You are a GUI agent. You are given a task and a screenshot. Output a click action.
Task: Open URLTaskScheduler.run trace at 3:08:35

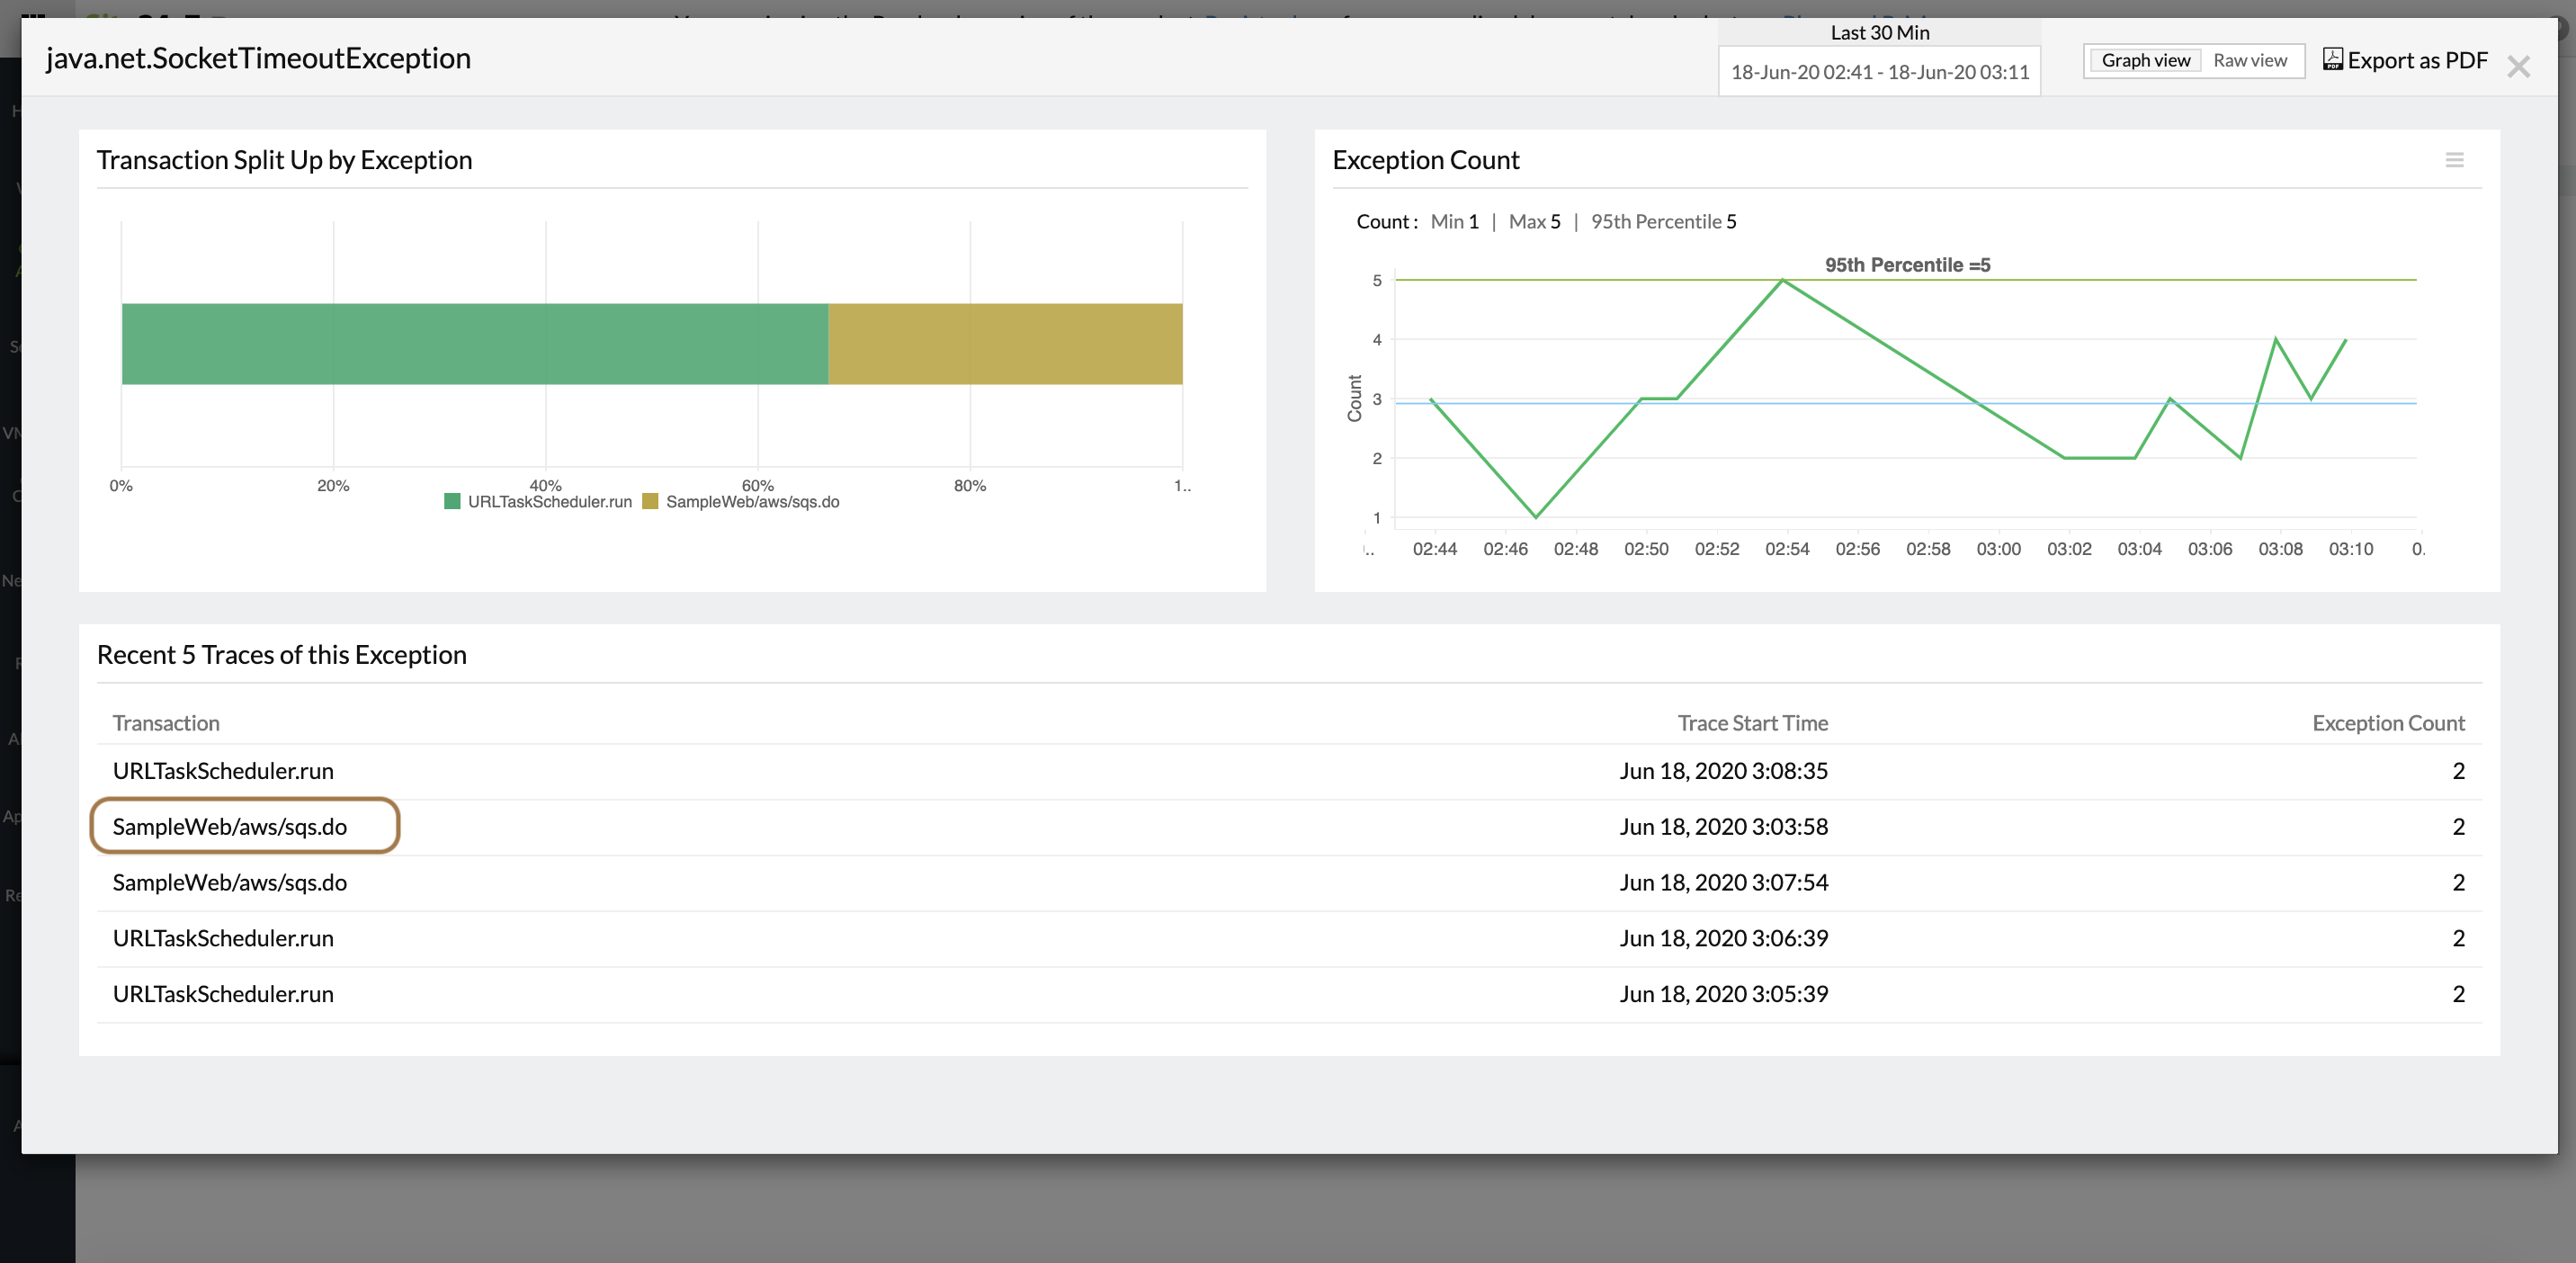[x=223, y=771]
